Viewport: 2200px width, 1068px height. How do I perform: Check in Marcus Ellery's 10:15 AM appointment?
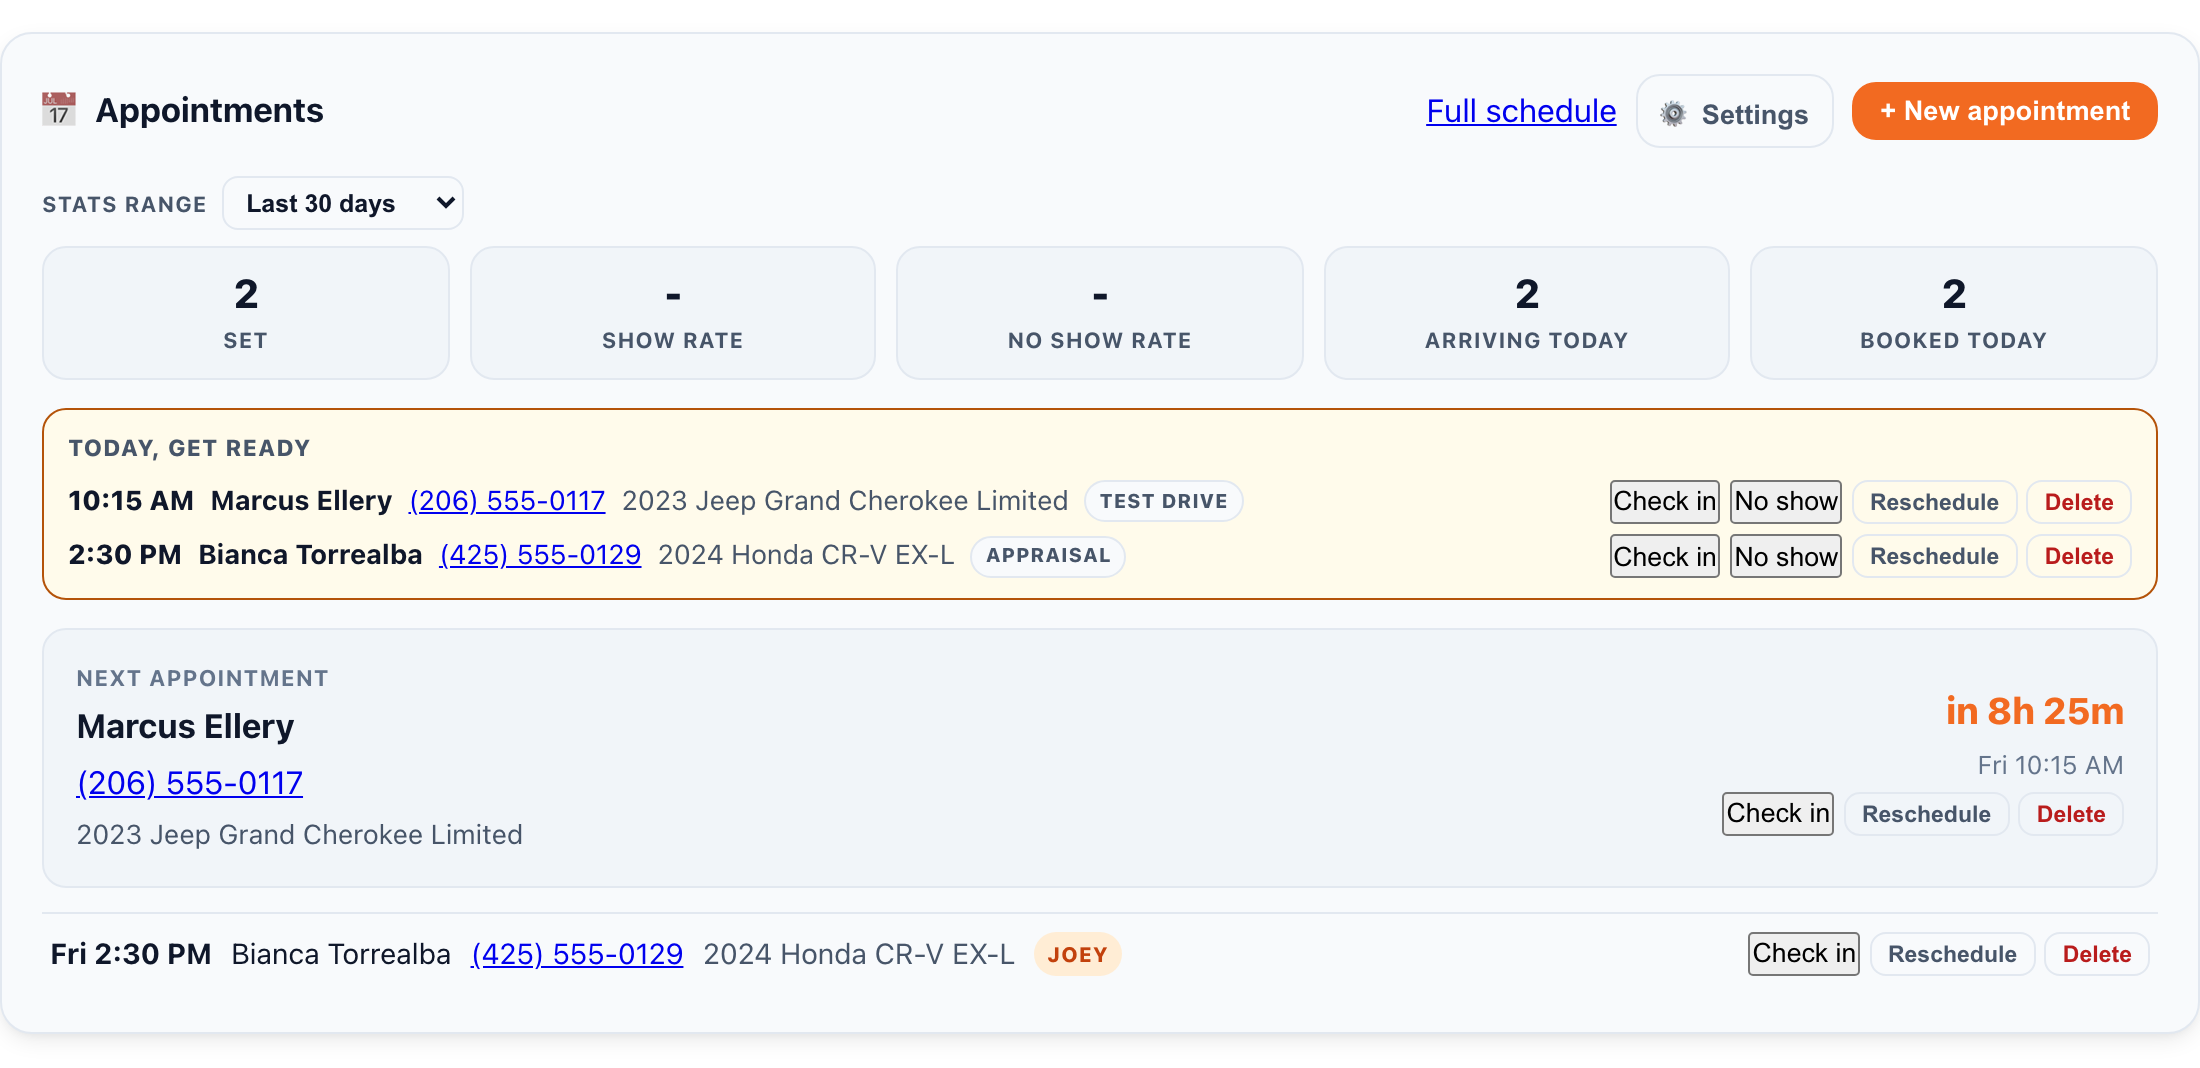(1665, 501)
